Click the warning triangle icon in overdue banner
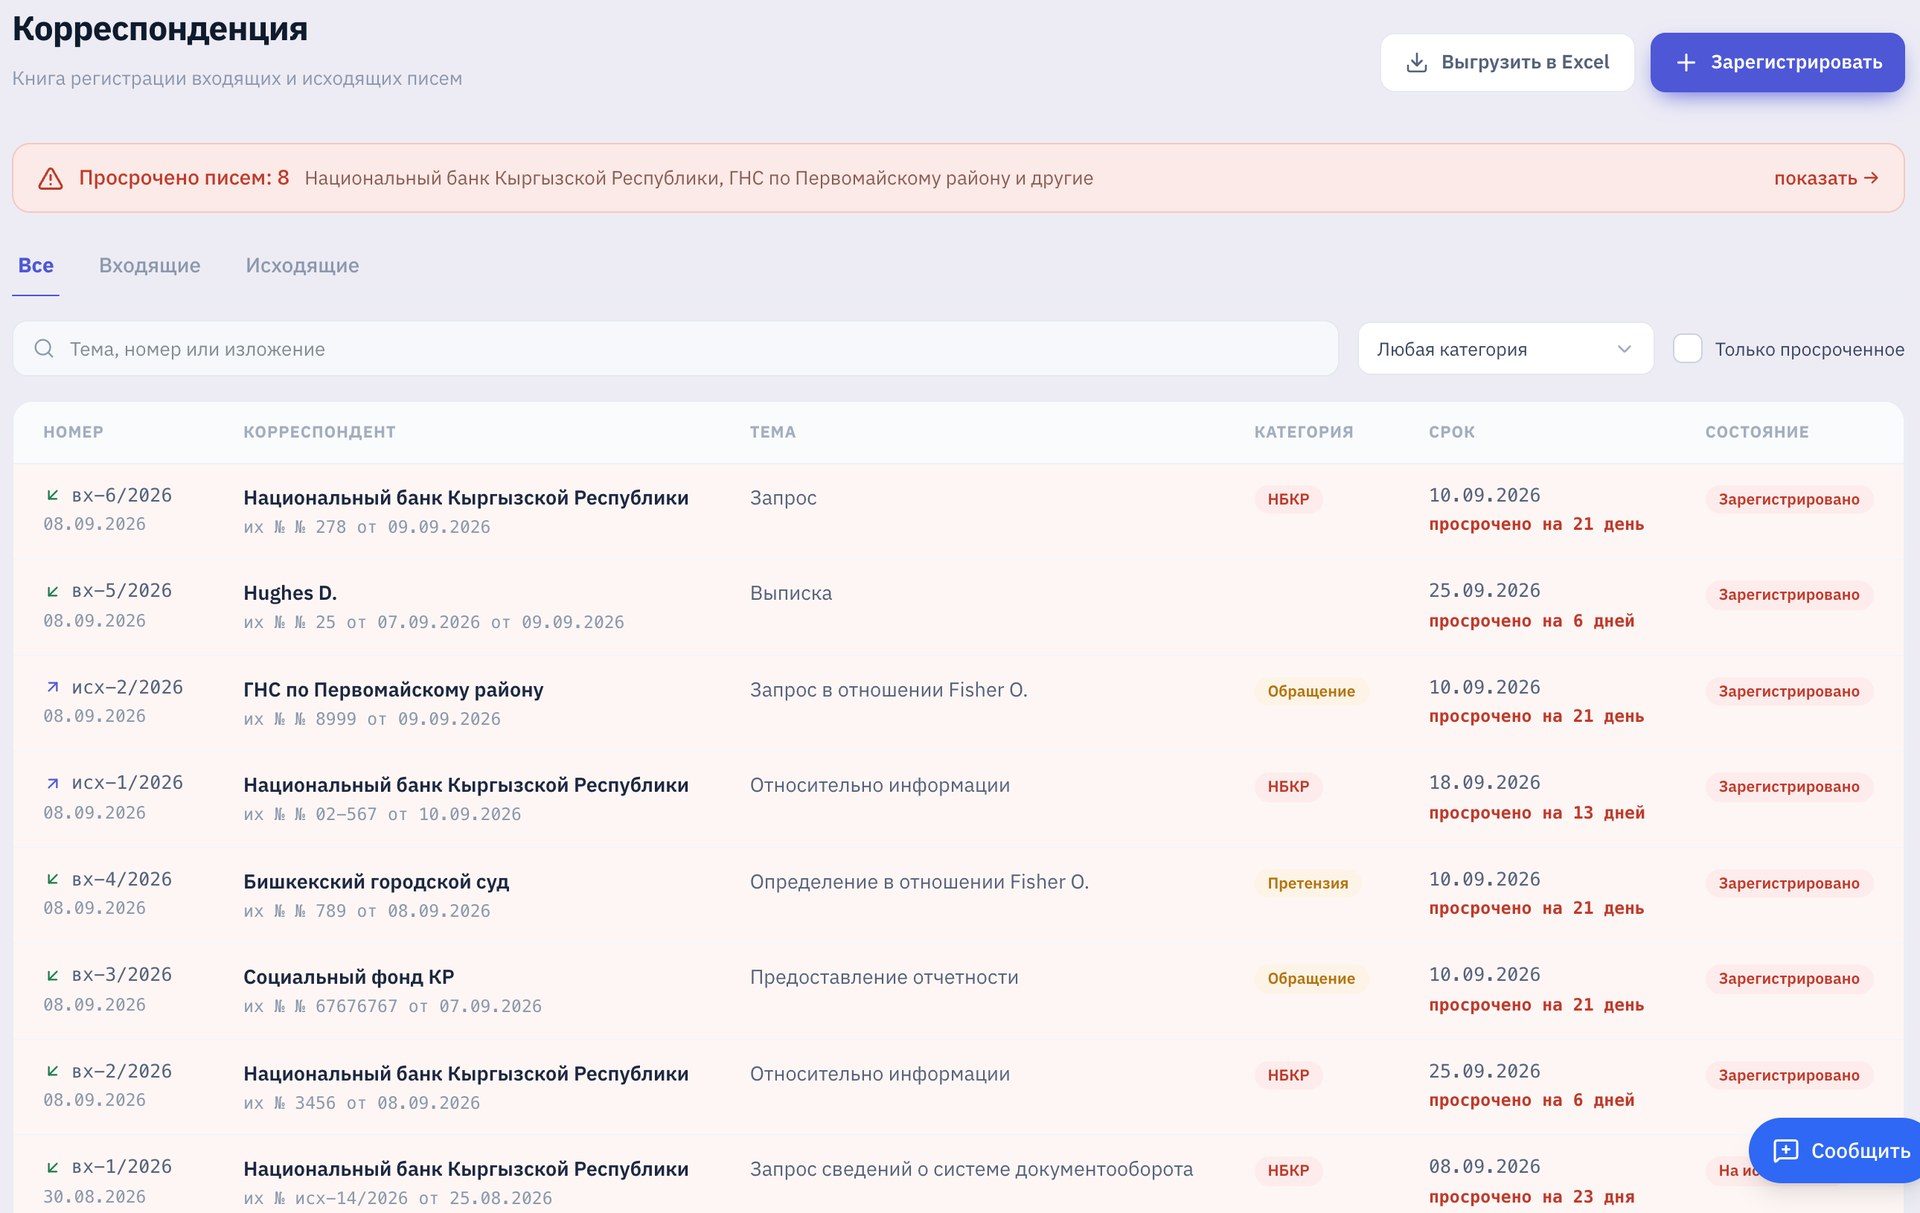 click(50, 178)
